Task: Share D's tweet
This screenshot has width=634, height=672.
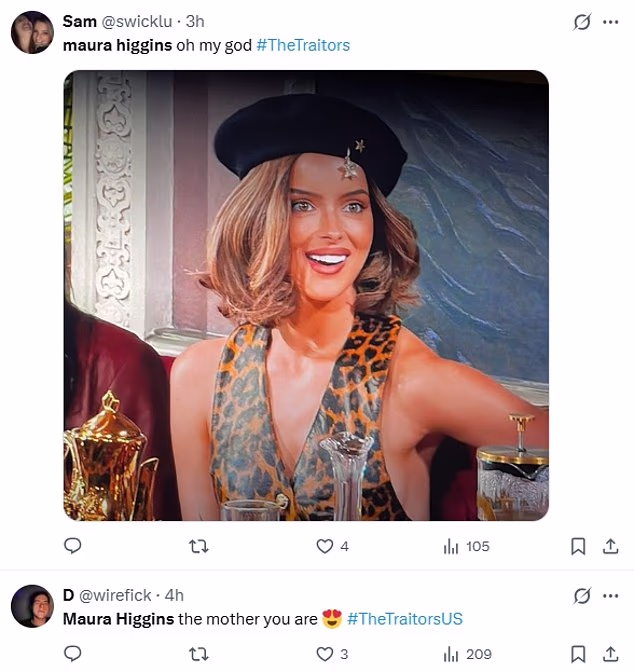Action: point(610,654)
